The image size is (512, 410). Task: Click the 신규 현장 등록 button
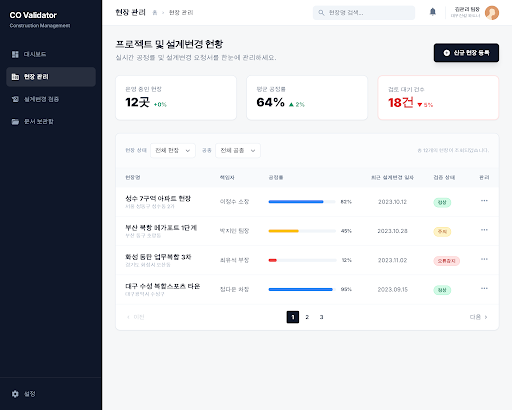466,53
